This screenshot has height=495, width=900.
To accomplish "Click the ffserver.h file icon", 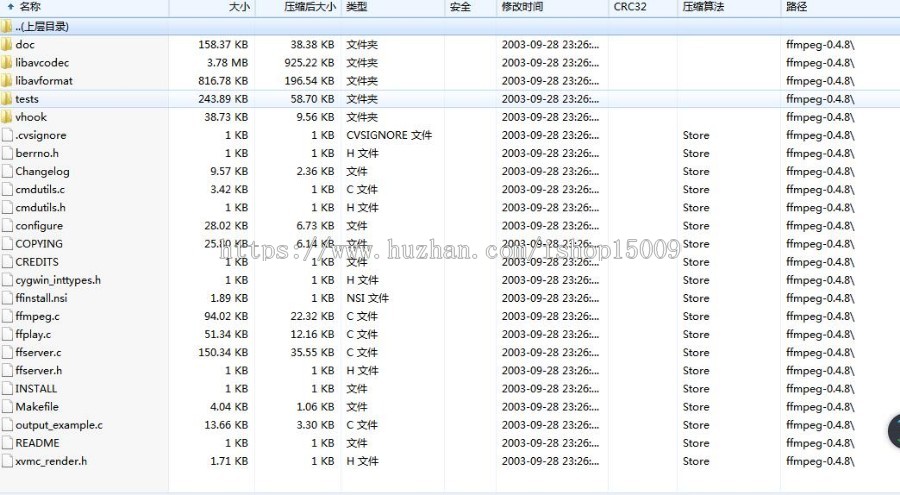I will (7, 370).
